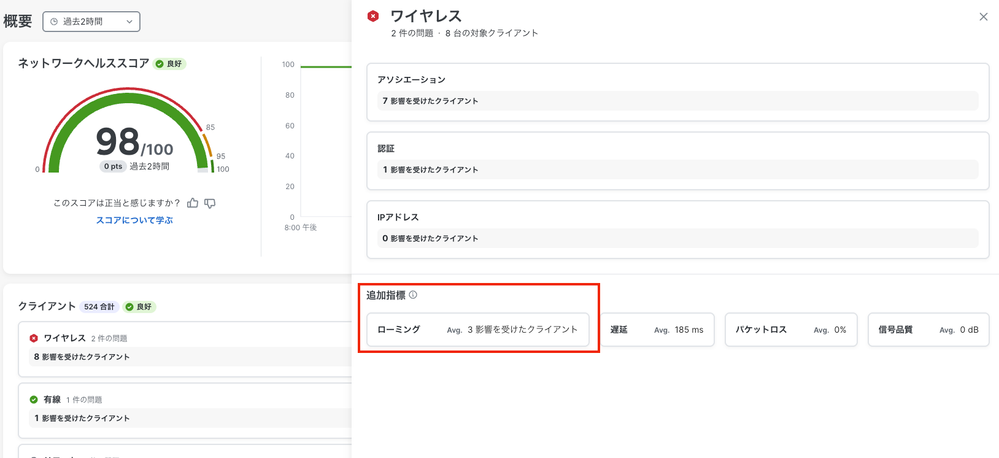This screenshot has width=999, height=458.
Task: Click the red error icon beside ワイヤレス title
Action: point(373,17)
